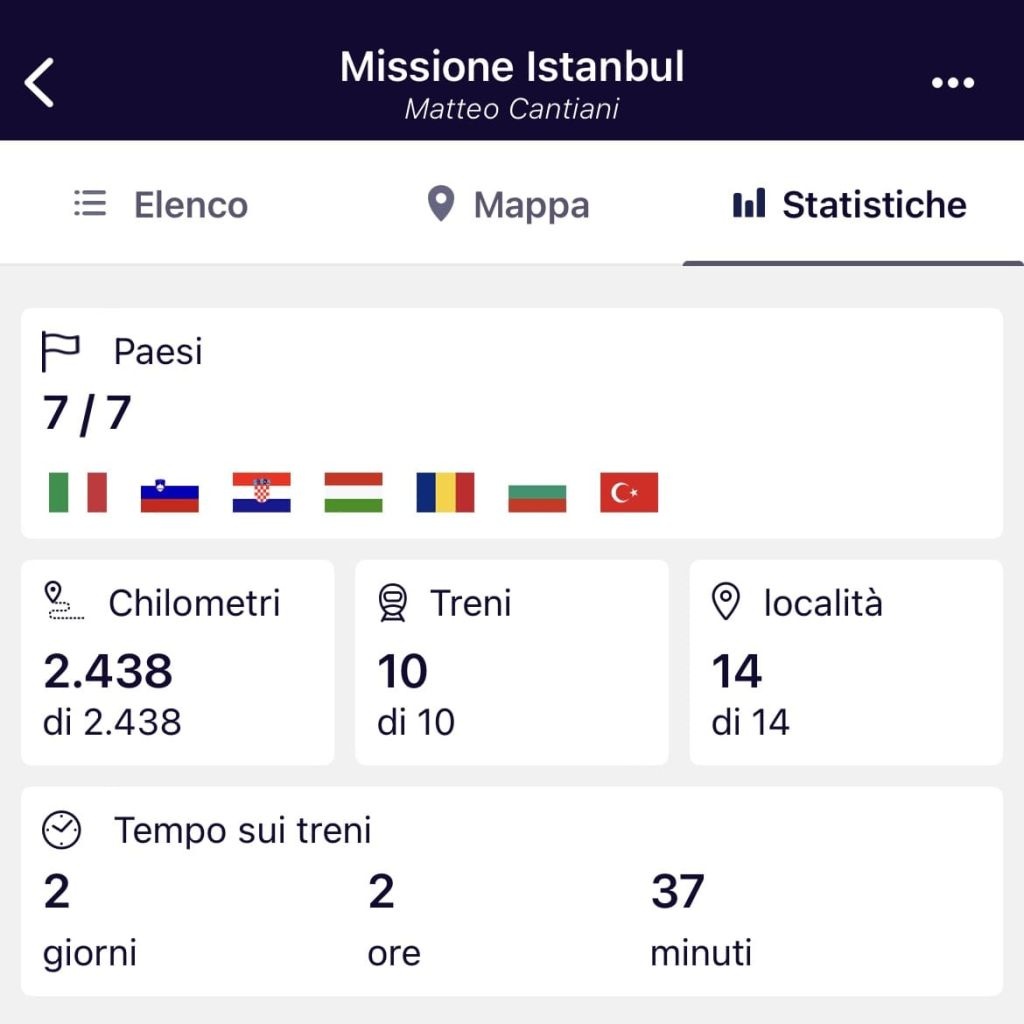Click the Chilometri route icon

coord(64,603)
